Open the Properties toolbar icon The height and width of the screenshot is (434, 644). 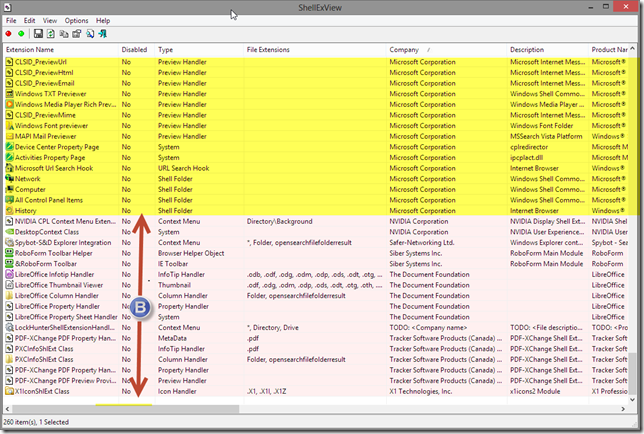77,34
